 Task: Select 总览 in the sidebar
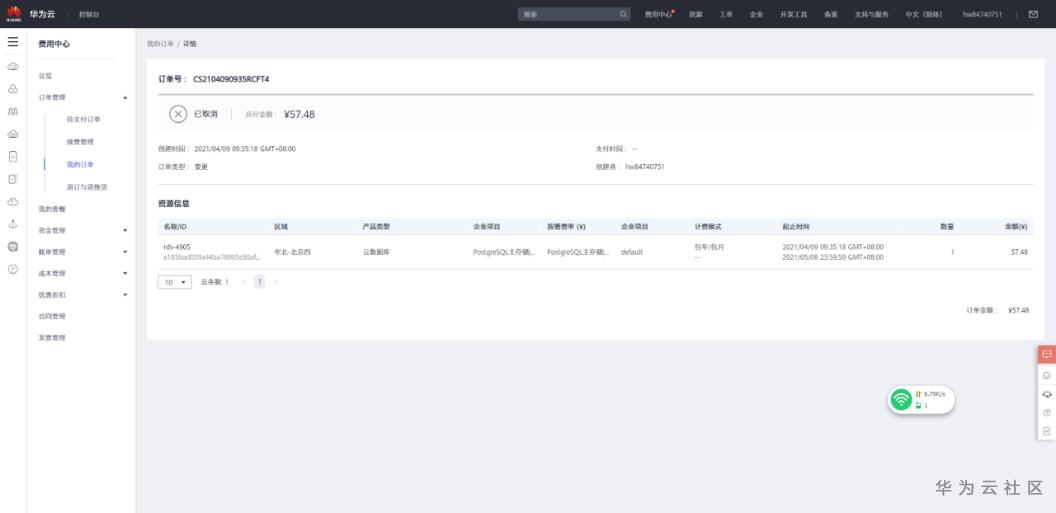click(x=45, y=76)
